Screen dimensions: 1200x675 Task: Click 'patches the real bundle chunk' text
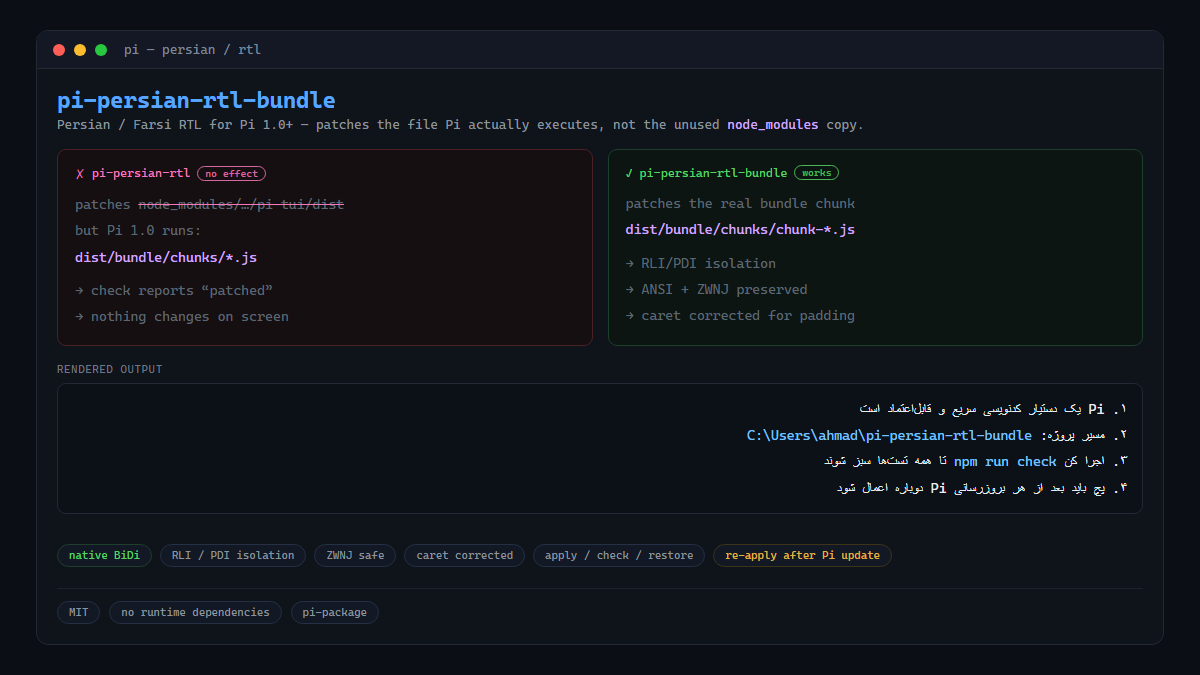pyautogui.click(x=741, y=203)
